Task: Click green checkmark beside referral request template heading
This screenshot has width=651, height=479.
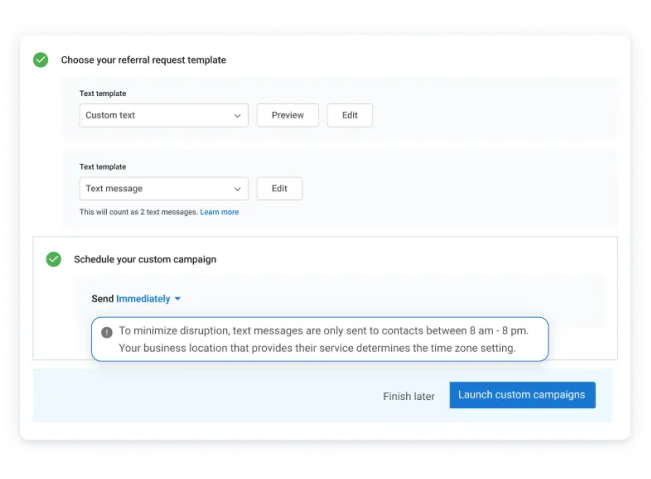Action: (x=41, y=60)
